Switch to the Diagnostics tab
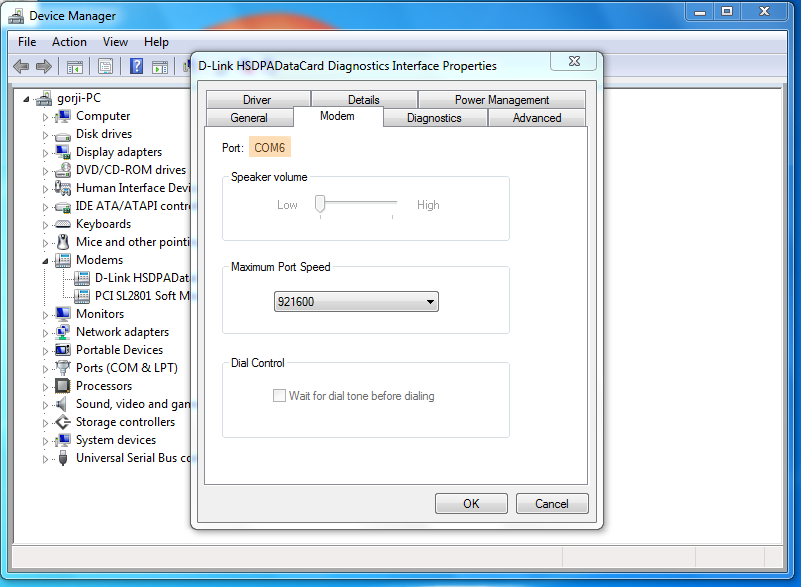This screenshot has width=801, height=587. point(435,118)
